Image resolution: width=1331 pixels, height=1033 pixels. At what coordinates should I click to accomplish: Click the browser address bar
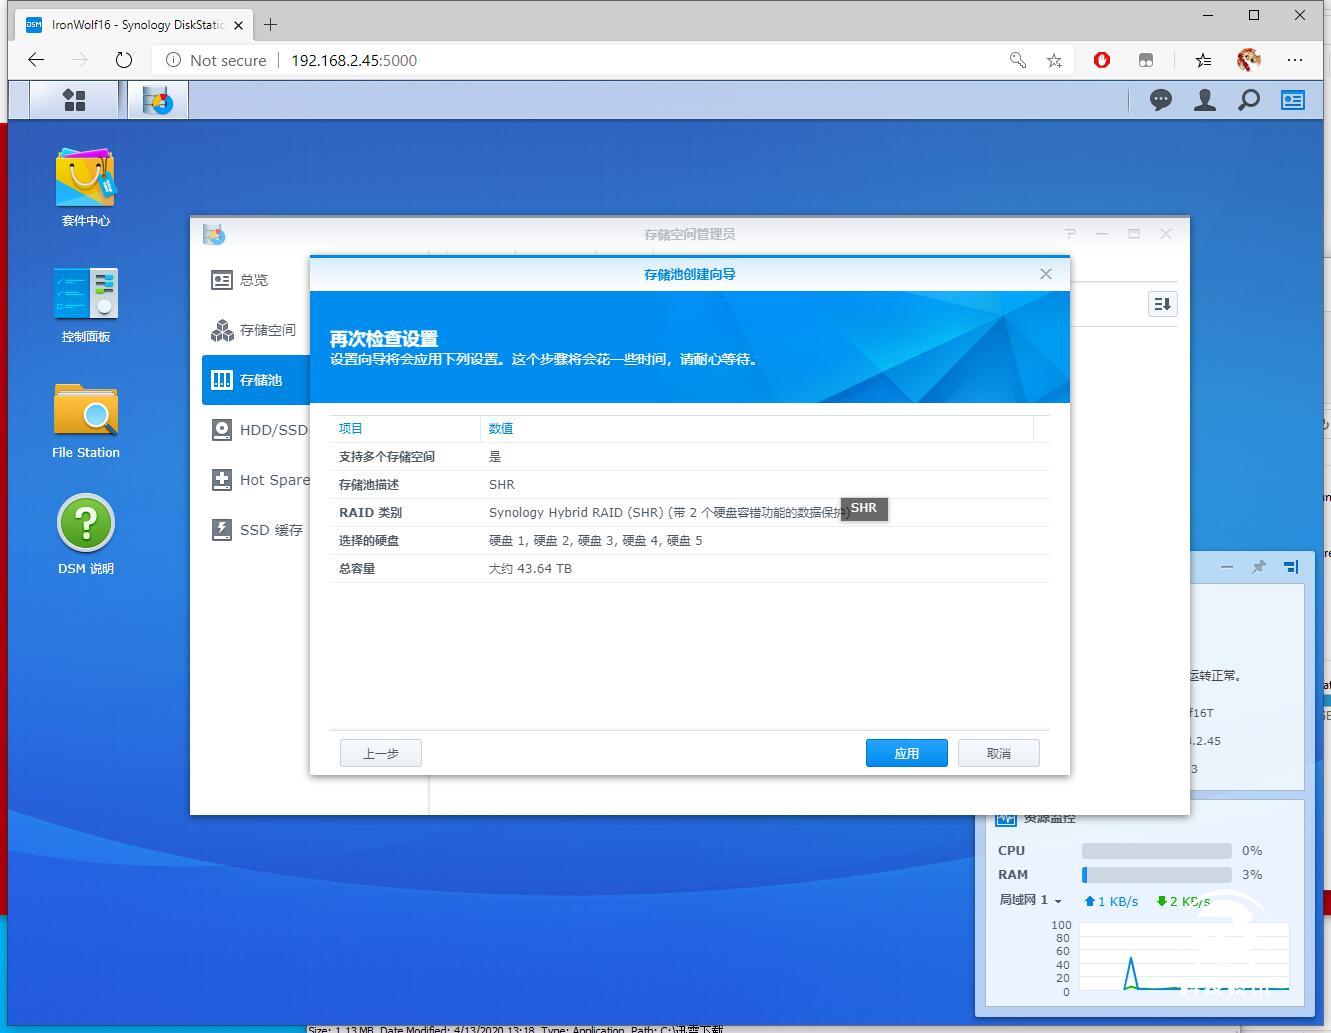(x=500, y=60)
